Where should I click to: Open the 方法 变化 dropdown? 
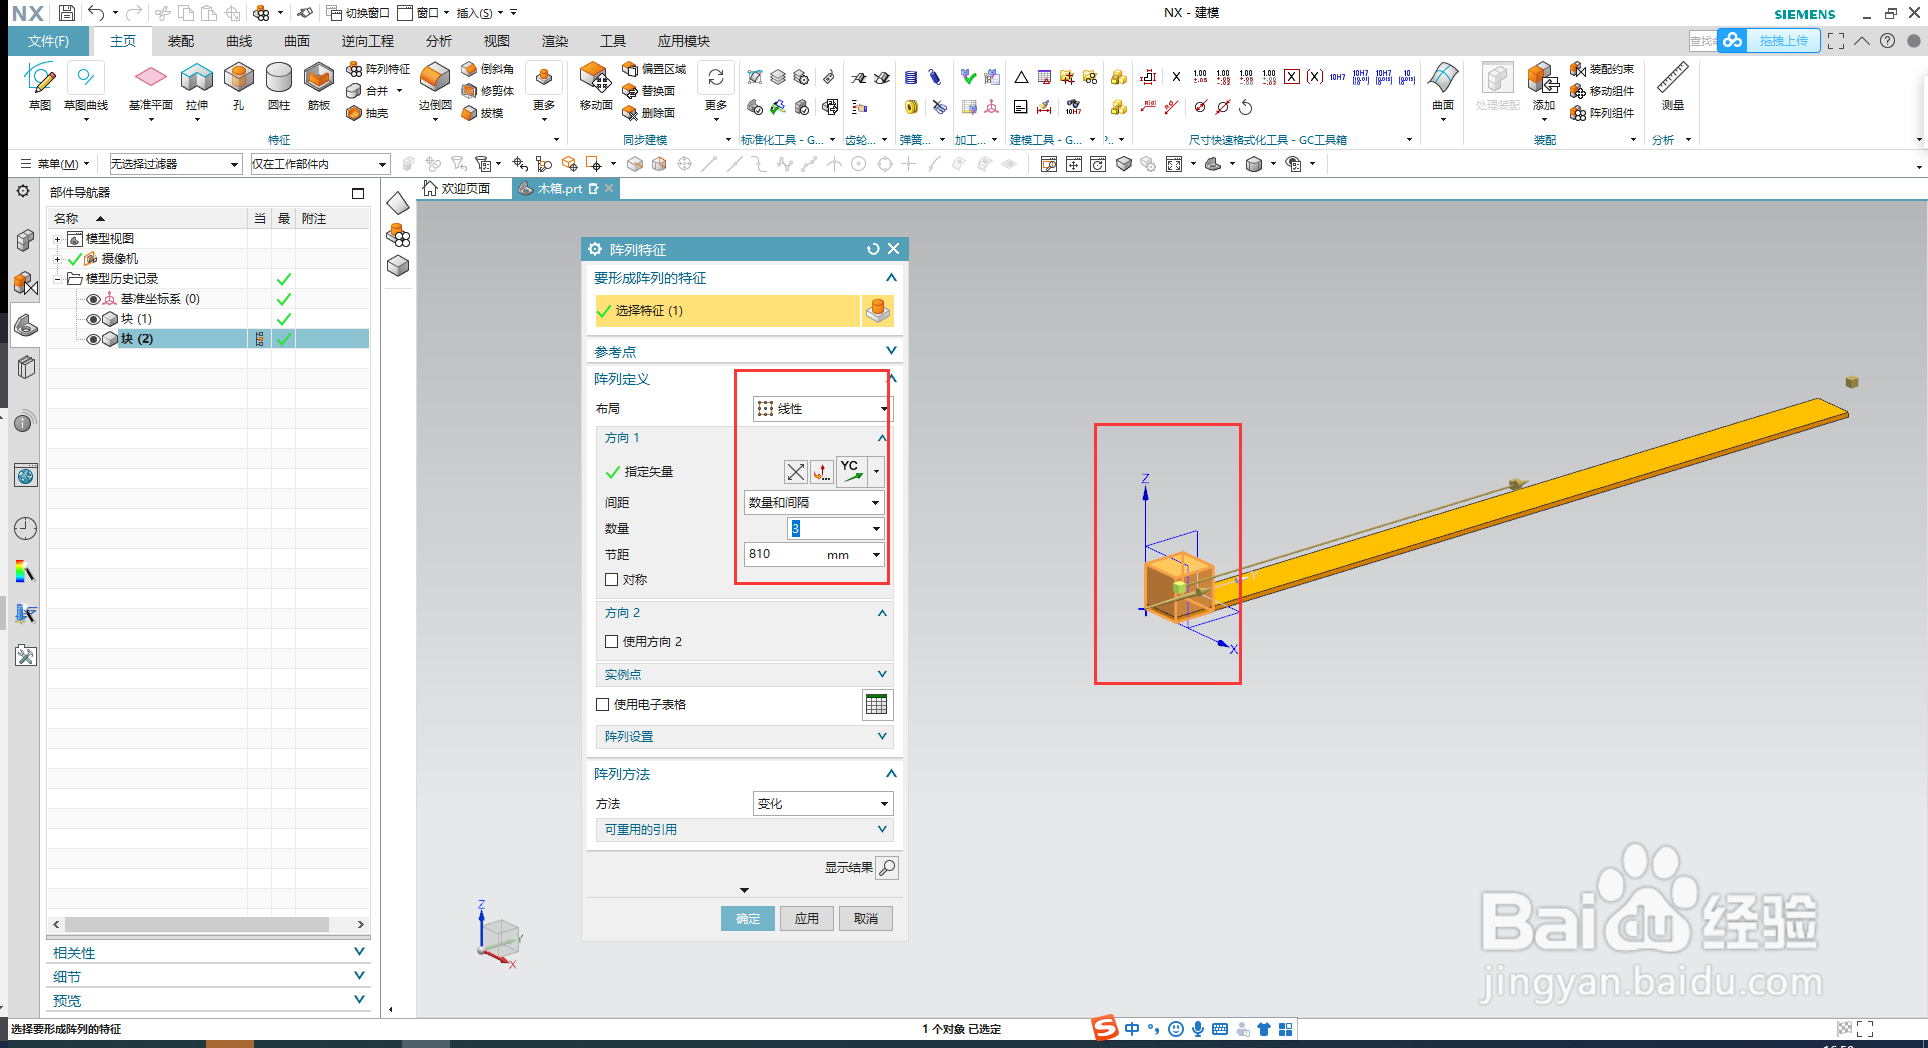(822, 803)
